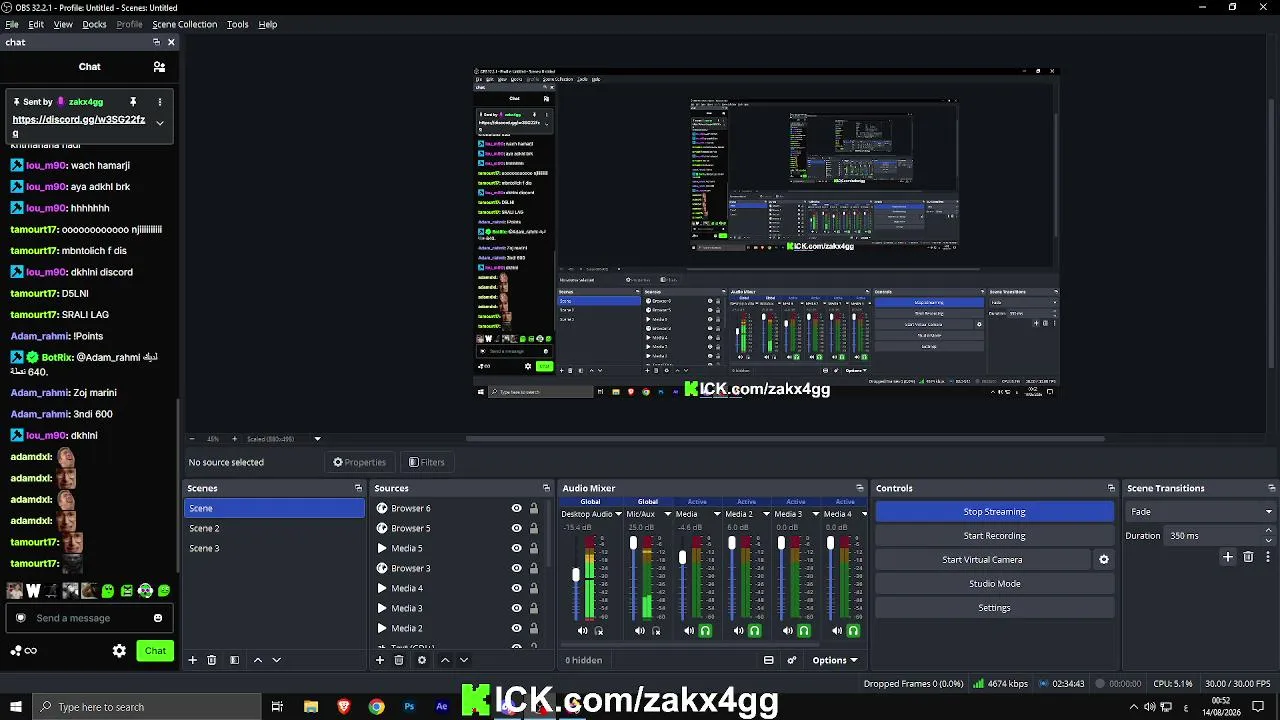Toggle audio monitoring on the Media 2 channel
This screenshot has height=720, width=1280.
click(755, 631)
